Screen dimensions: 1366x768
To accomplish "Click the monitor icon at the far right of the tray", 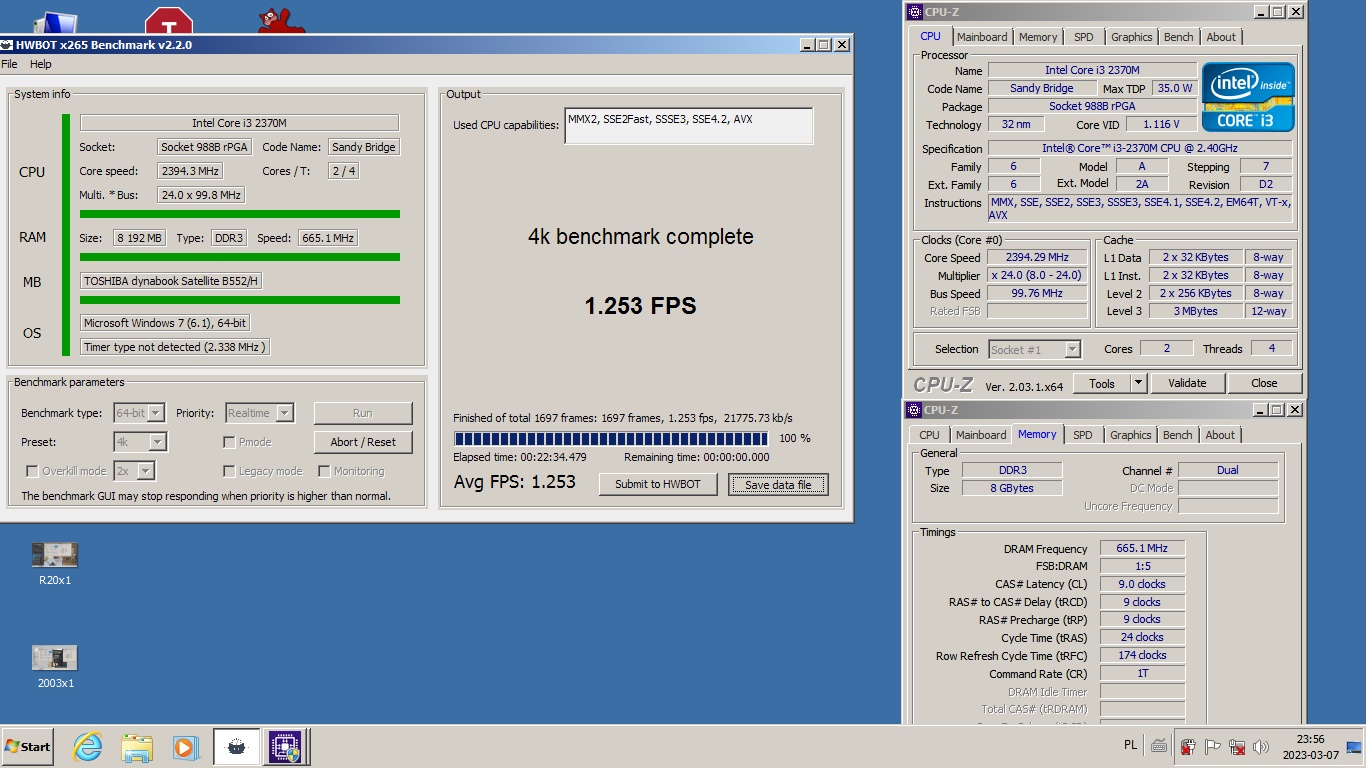I will [1354, 746].
